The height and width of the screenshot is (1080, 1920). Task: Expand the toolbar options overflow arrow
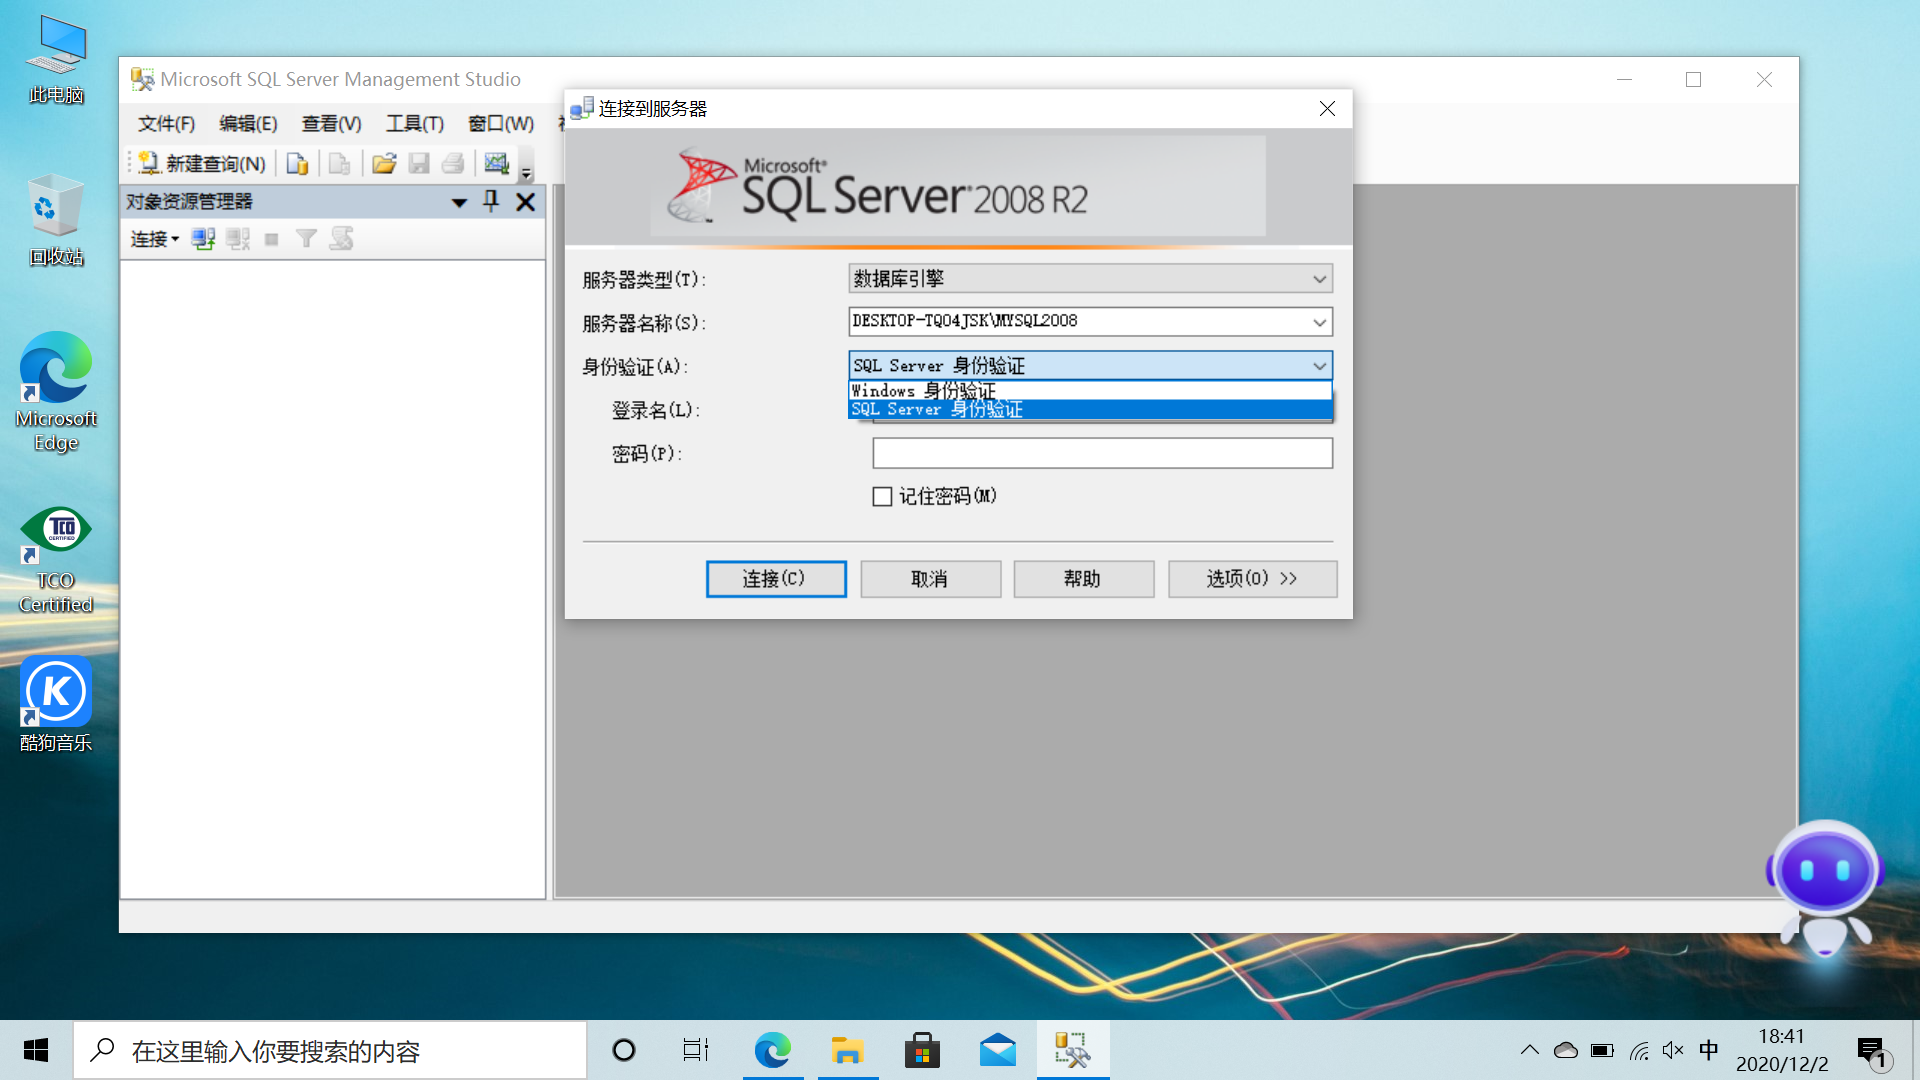pyautogui.click(x=526, y=166)
